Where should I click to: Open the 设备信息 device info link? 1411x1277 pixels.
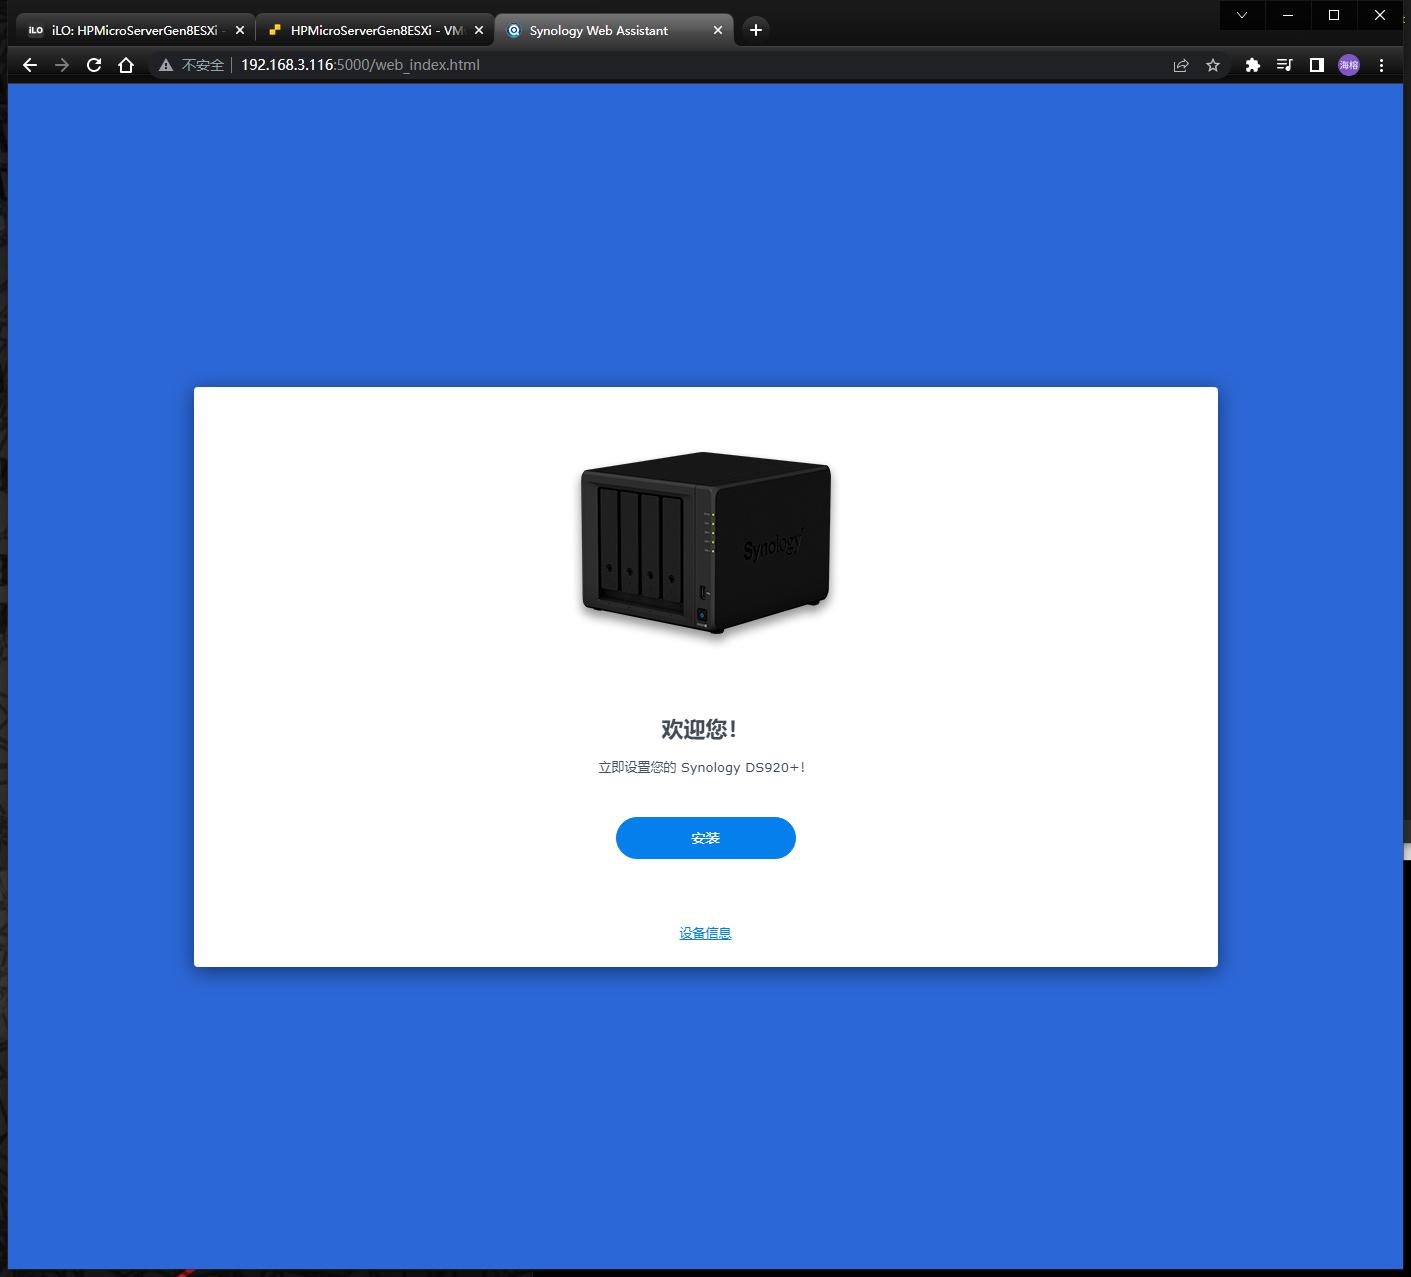pyautogui.click(x=705, y=933)
